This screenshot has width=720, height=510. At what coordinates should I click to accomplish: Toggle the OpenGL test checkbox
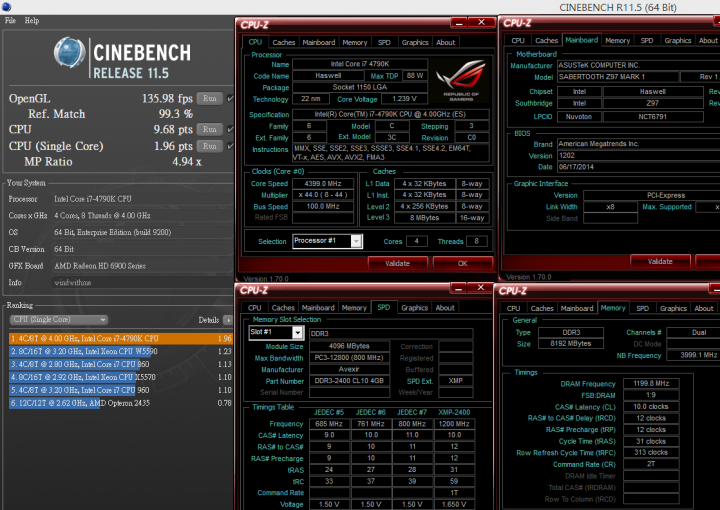click(230, 98)
